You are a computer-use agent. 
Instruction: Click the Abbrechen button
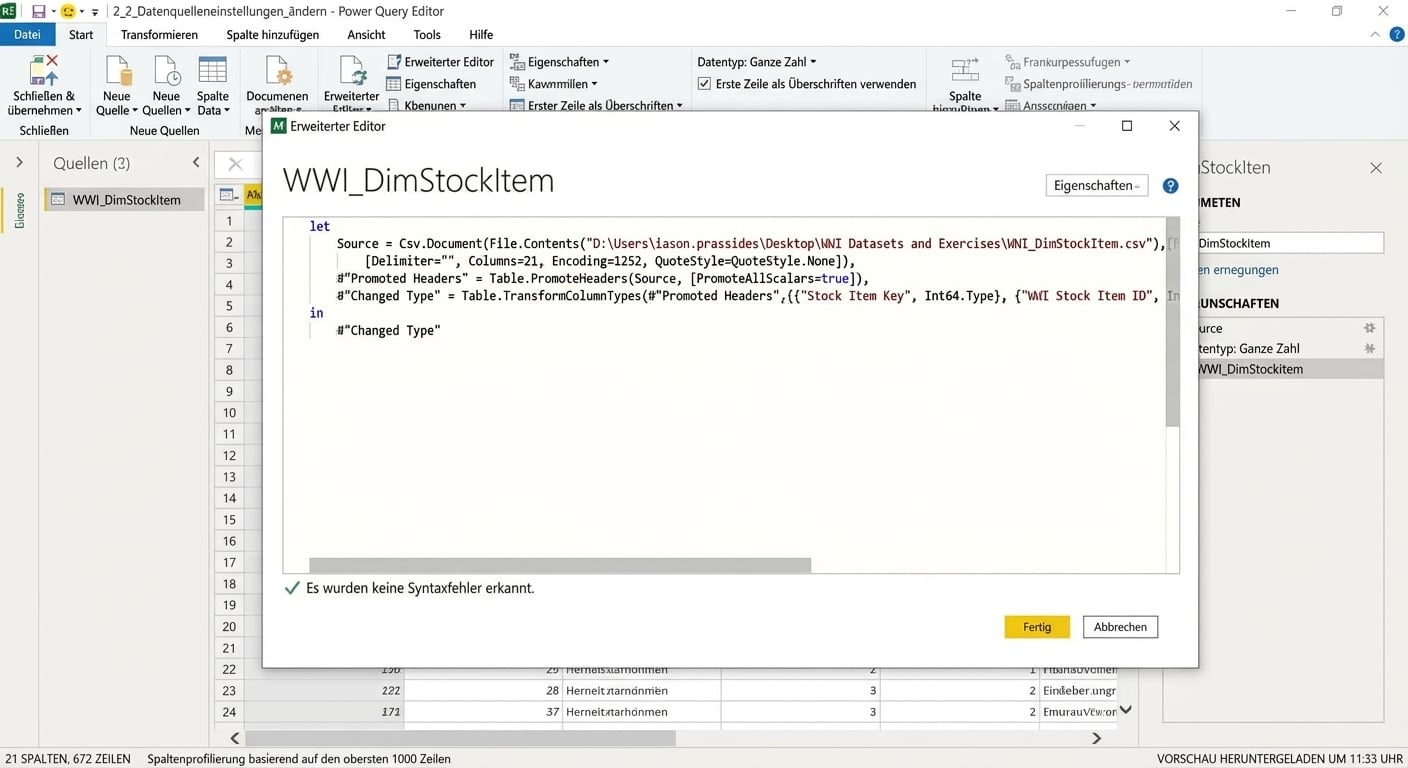(x=1120, y=627)
